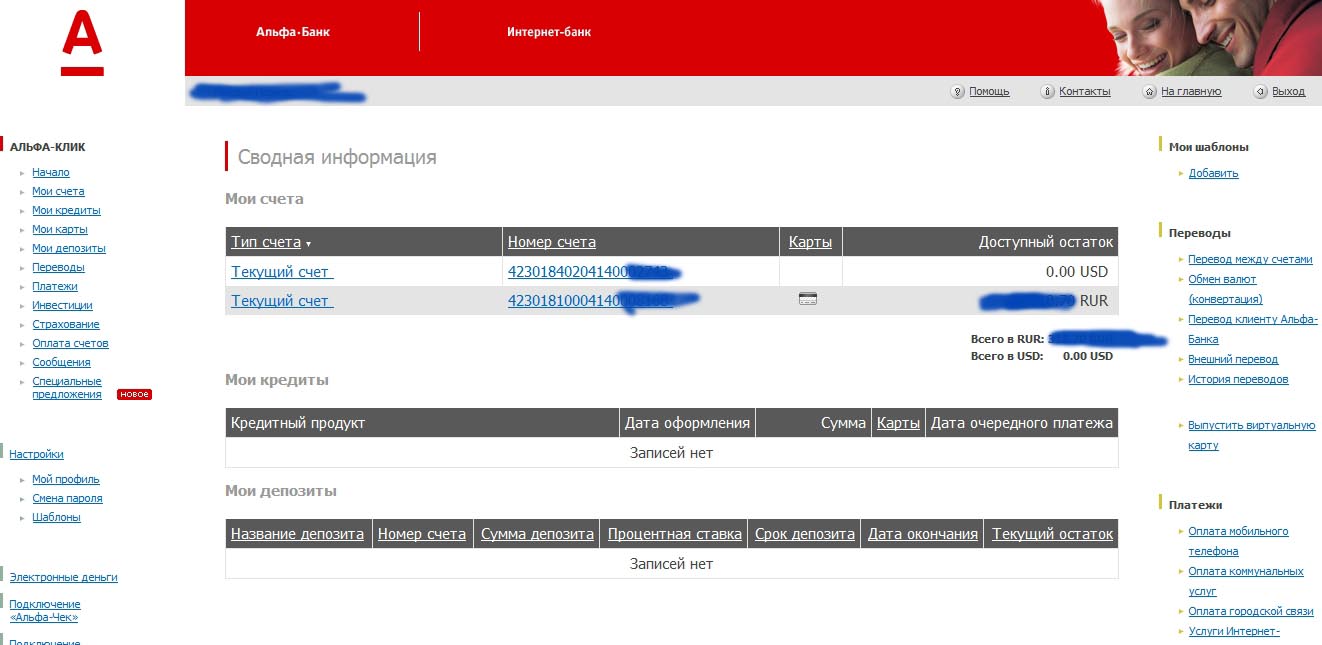The height and width of the screenshot is (645, 1322).
Task: Click the Контакты info icon
Action: [x=1047, y=92]
